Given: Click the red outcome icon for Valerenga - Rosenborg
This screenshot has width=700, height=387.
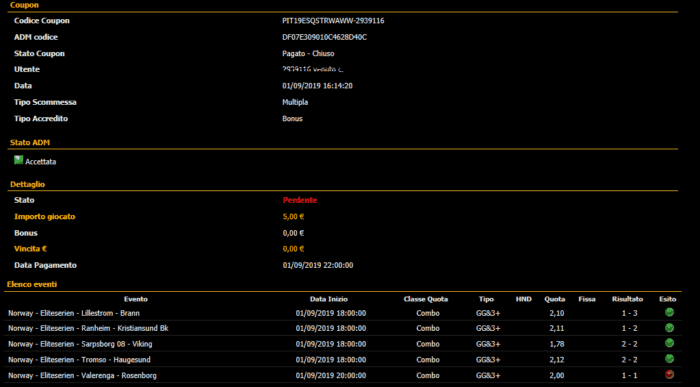Looking at the screenshot, I should click(669, 375).
